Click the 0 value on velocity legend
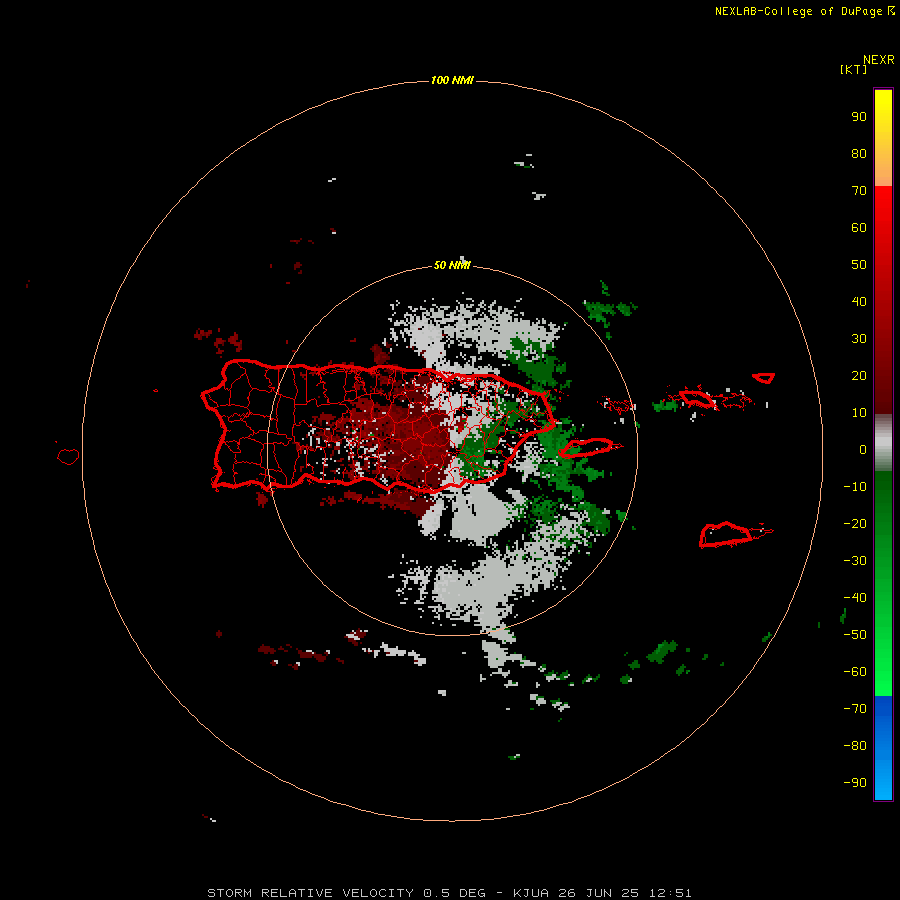900x900 pixels. [x=863, y=450]
